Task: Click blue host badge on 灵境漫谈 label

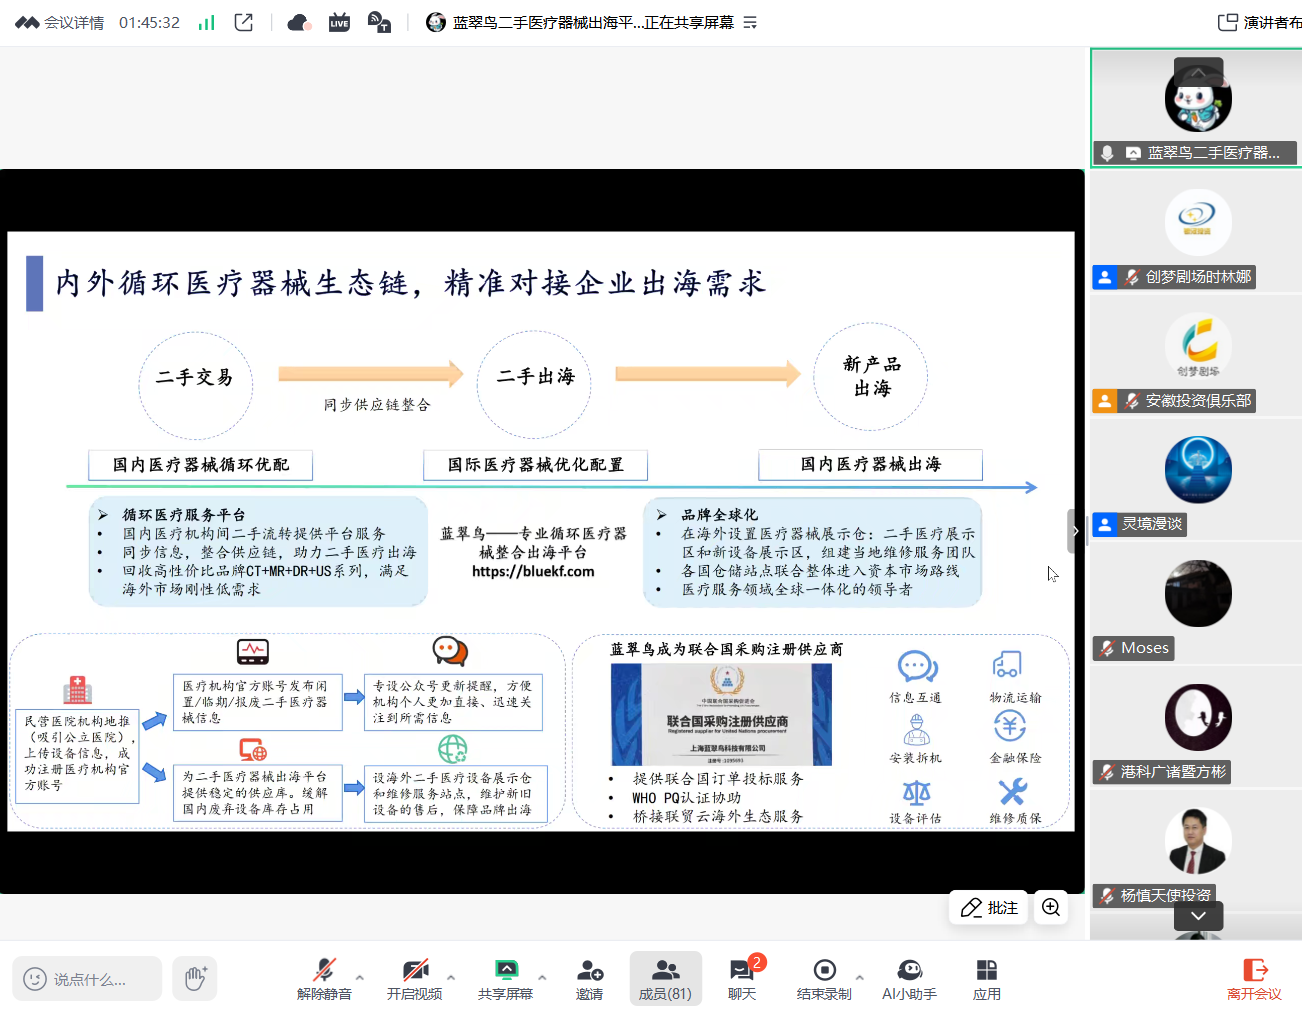Action: click(1104, 524)
